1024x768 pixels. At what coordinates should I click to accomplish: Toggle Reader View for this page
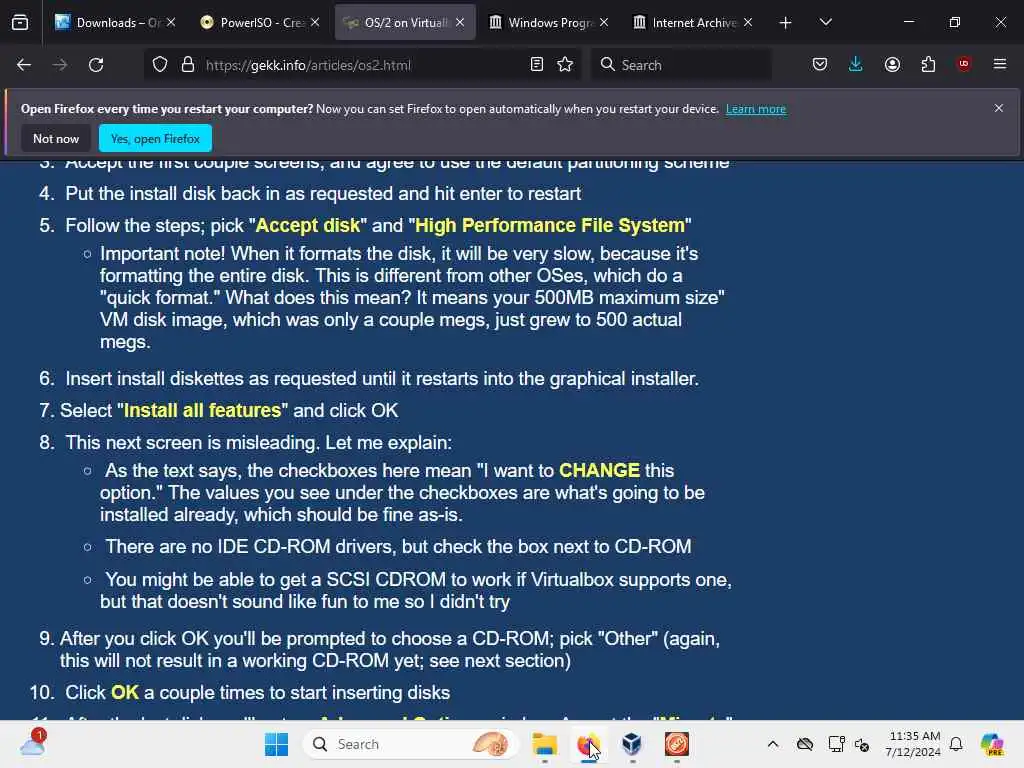click(x=537, y=65)
